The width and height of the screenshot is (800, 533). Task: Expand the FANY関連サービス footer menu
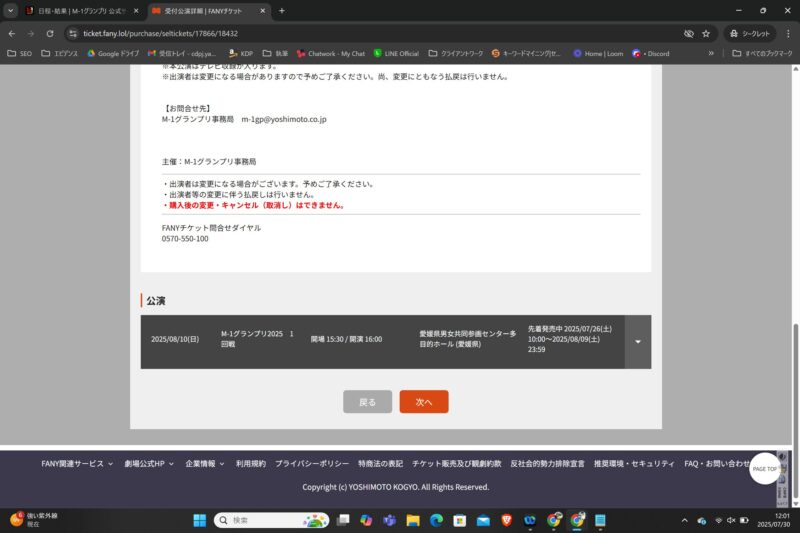(77, 464)
